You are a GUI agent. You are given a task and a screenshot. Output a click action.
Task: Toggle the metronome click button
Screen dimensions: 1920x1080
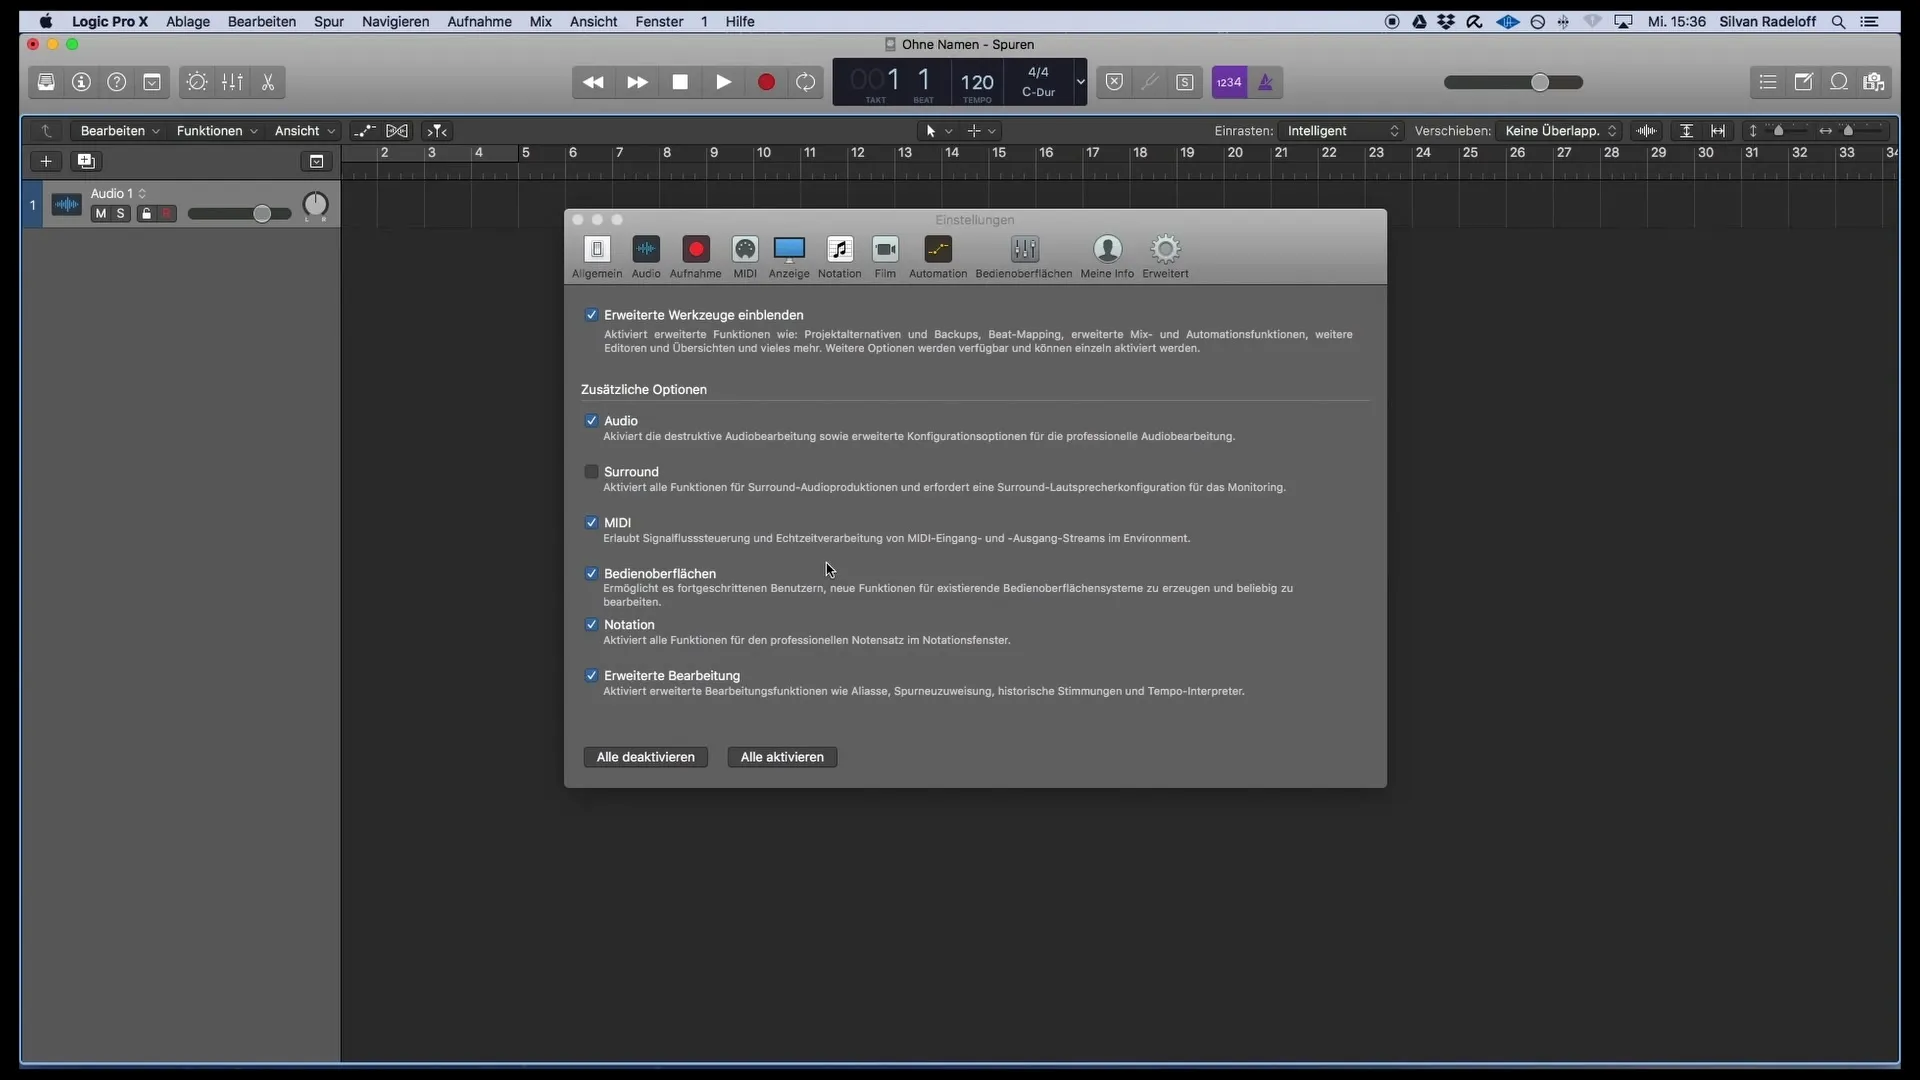tap(1266, 82)
